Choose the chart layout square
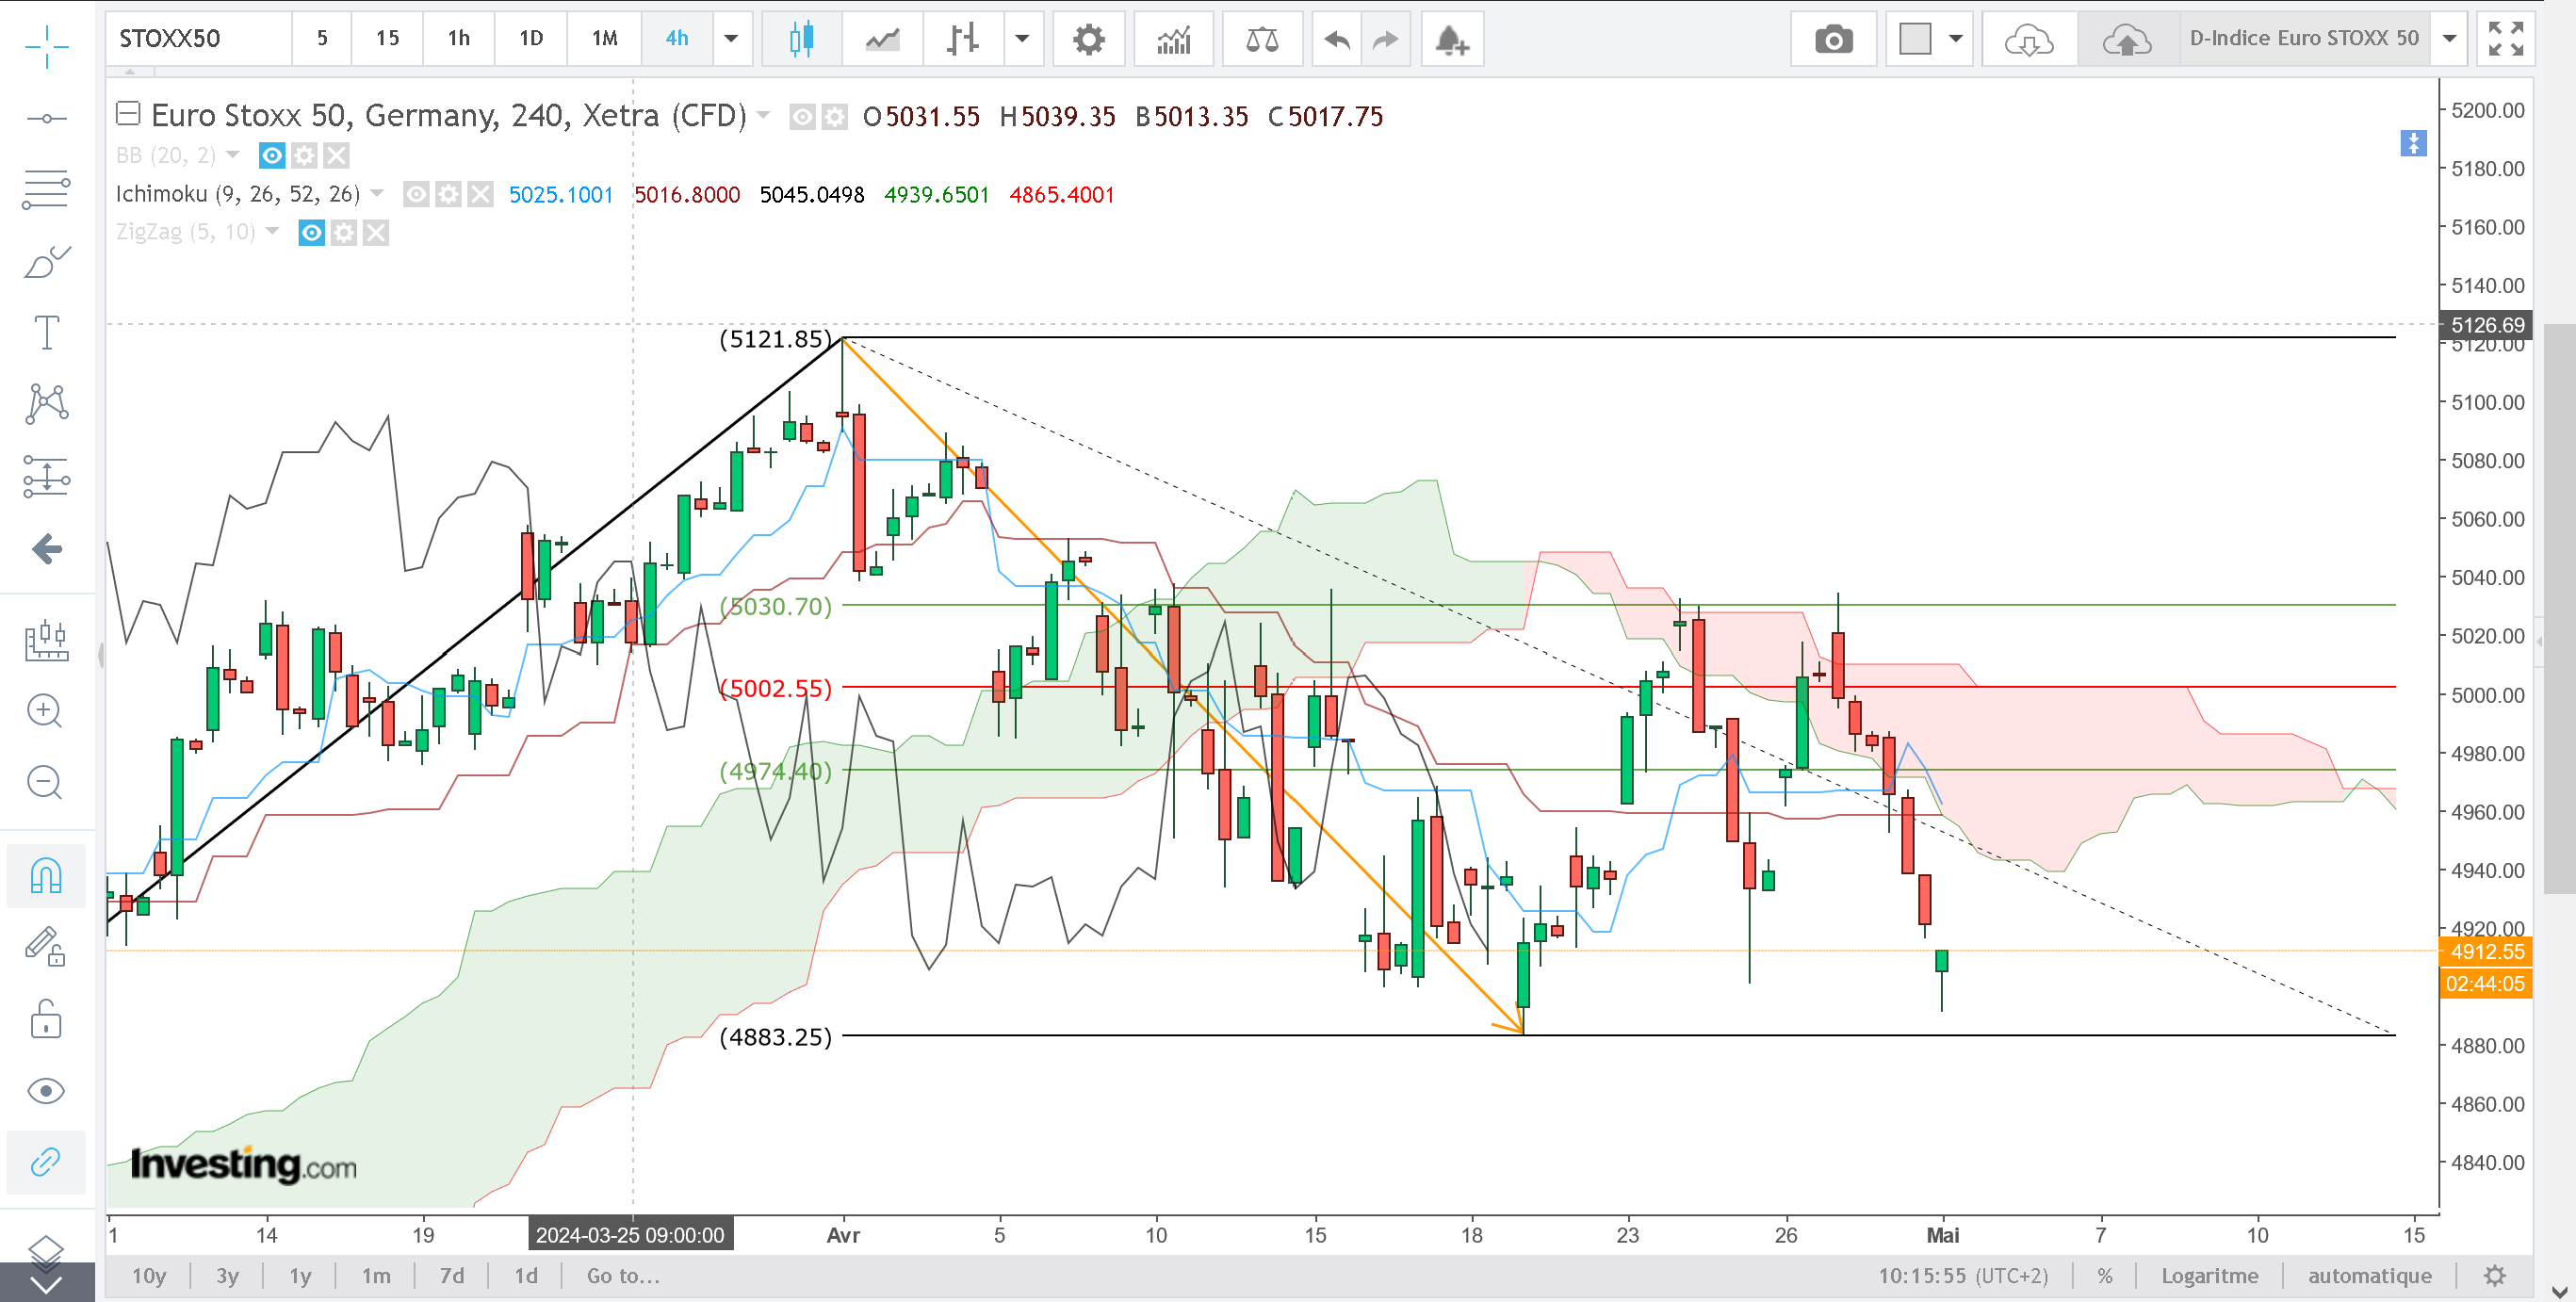This screenshot has height=1302, width=2576. (x=1914, y=39)
